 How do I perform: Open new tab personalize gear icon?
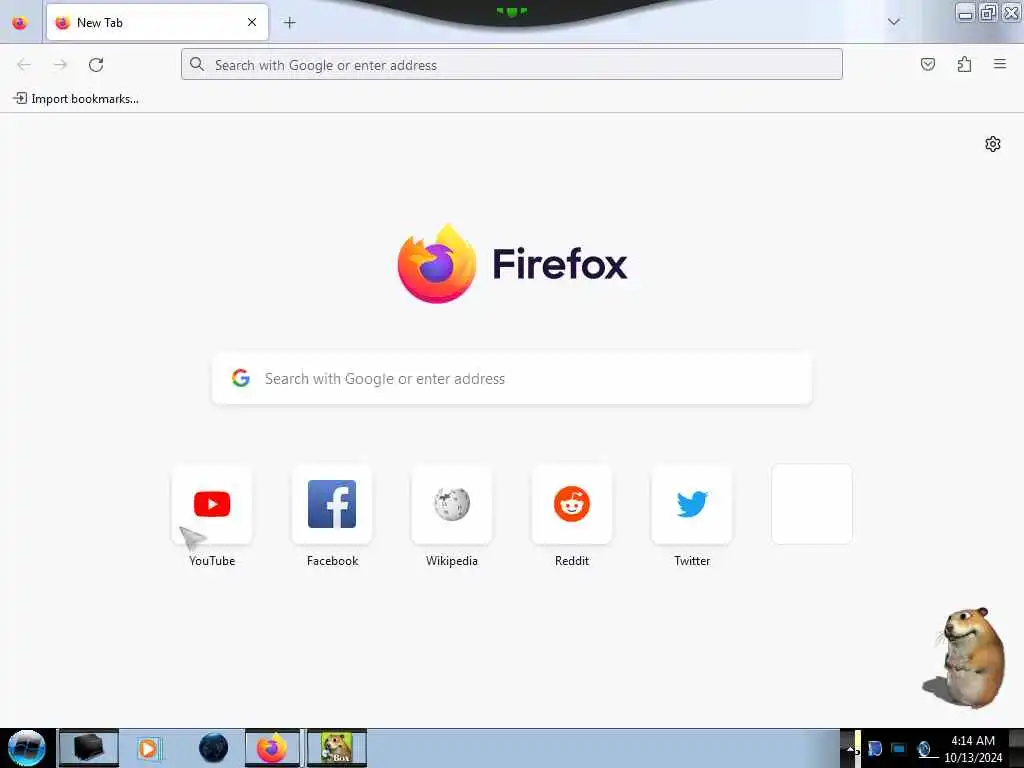pyautogui.click(x=993, y=144)
